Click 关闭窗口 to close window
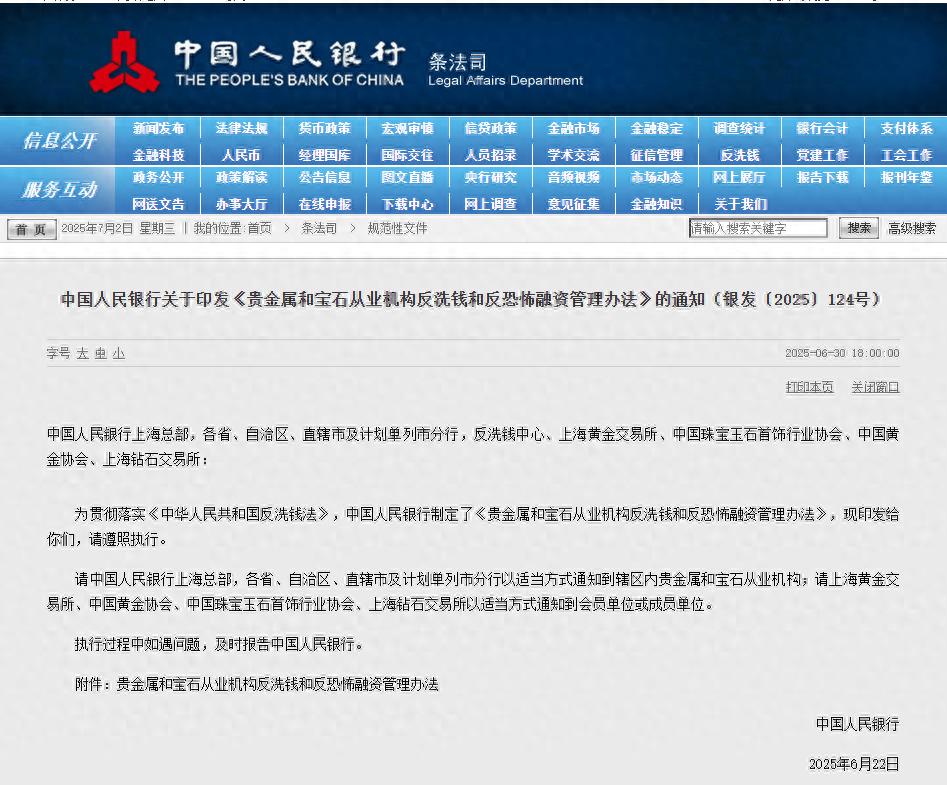The height and width of the screenshot is (785, 947). tap(875, 387)
